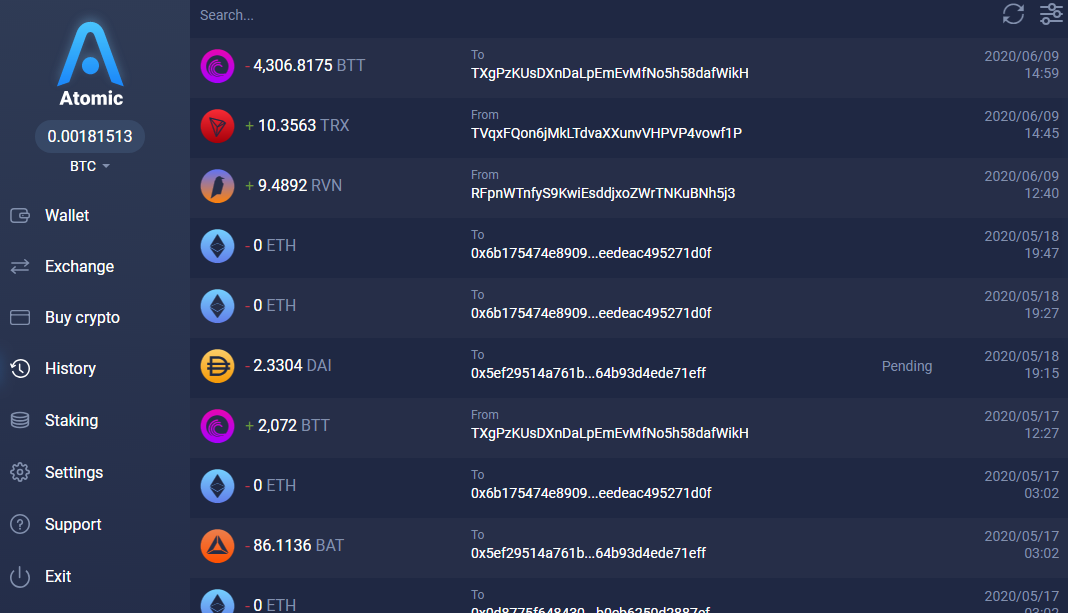This screenshot has height=613, width=1068.
Task: Click TXgPzKUs address in 12:27 transaction
Action: 610,433
